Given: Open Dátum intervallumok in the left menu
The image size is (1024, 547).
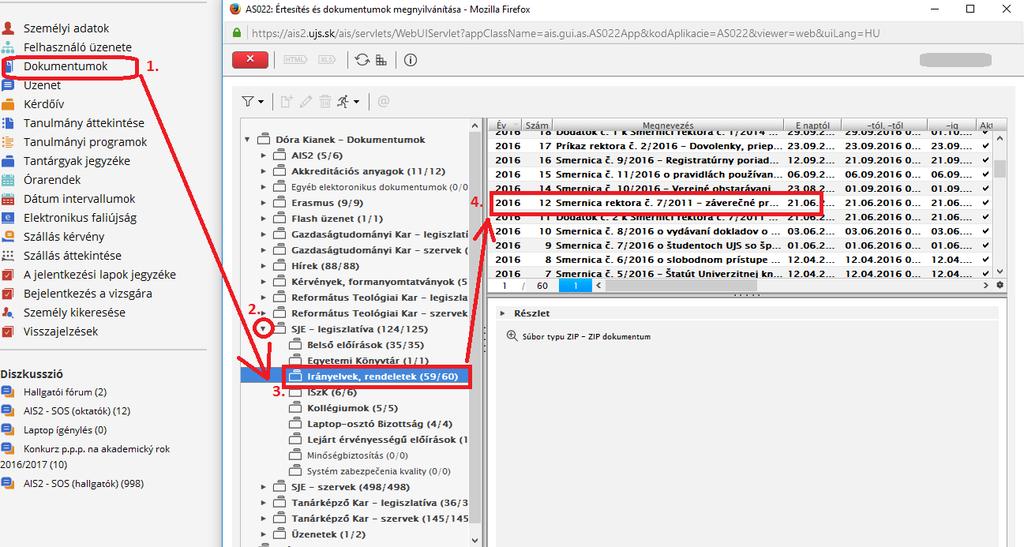Looking at the screenshot, I should [79, 198].
